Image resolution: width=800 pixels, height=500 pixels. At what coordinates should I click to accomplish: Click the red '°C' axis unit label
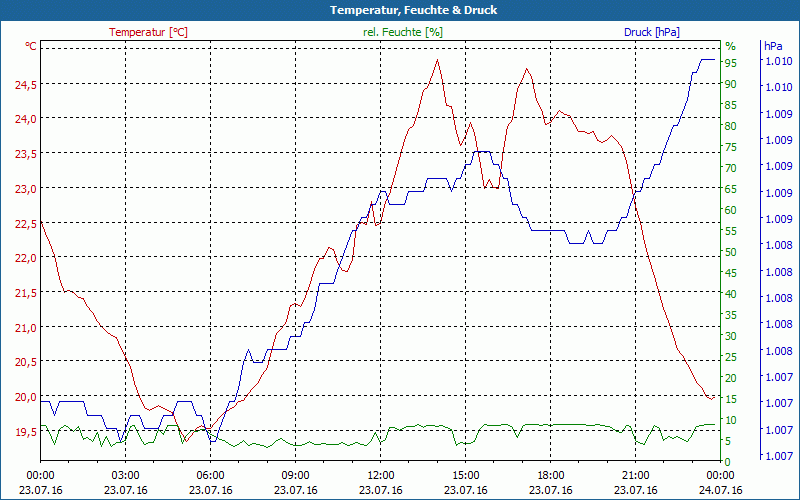[31, 46]
